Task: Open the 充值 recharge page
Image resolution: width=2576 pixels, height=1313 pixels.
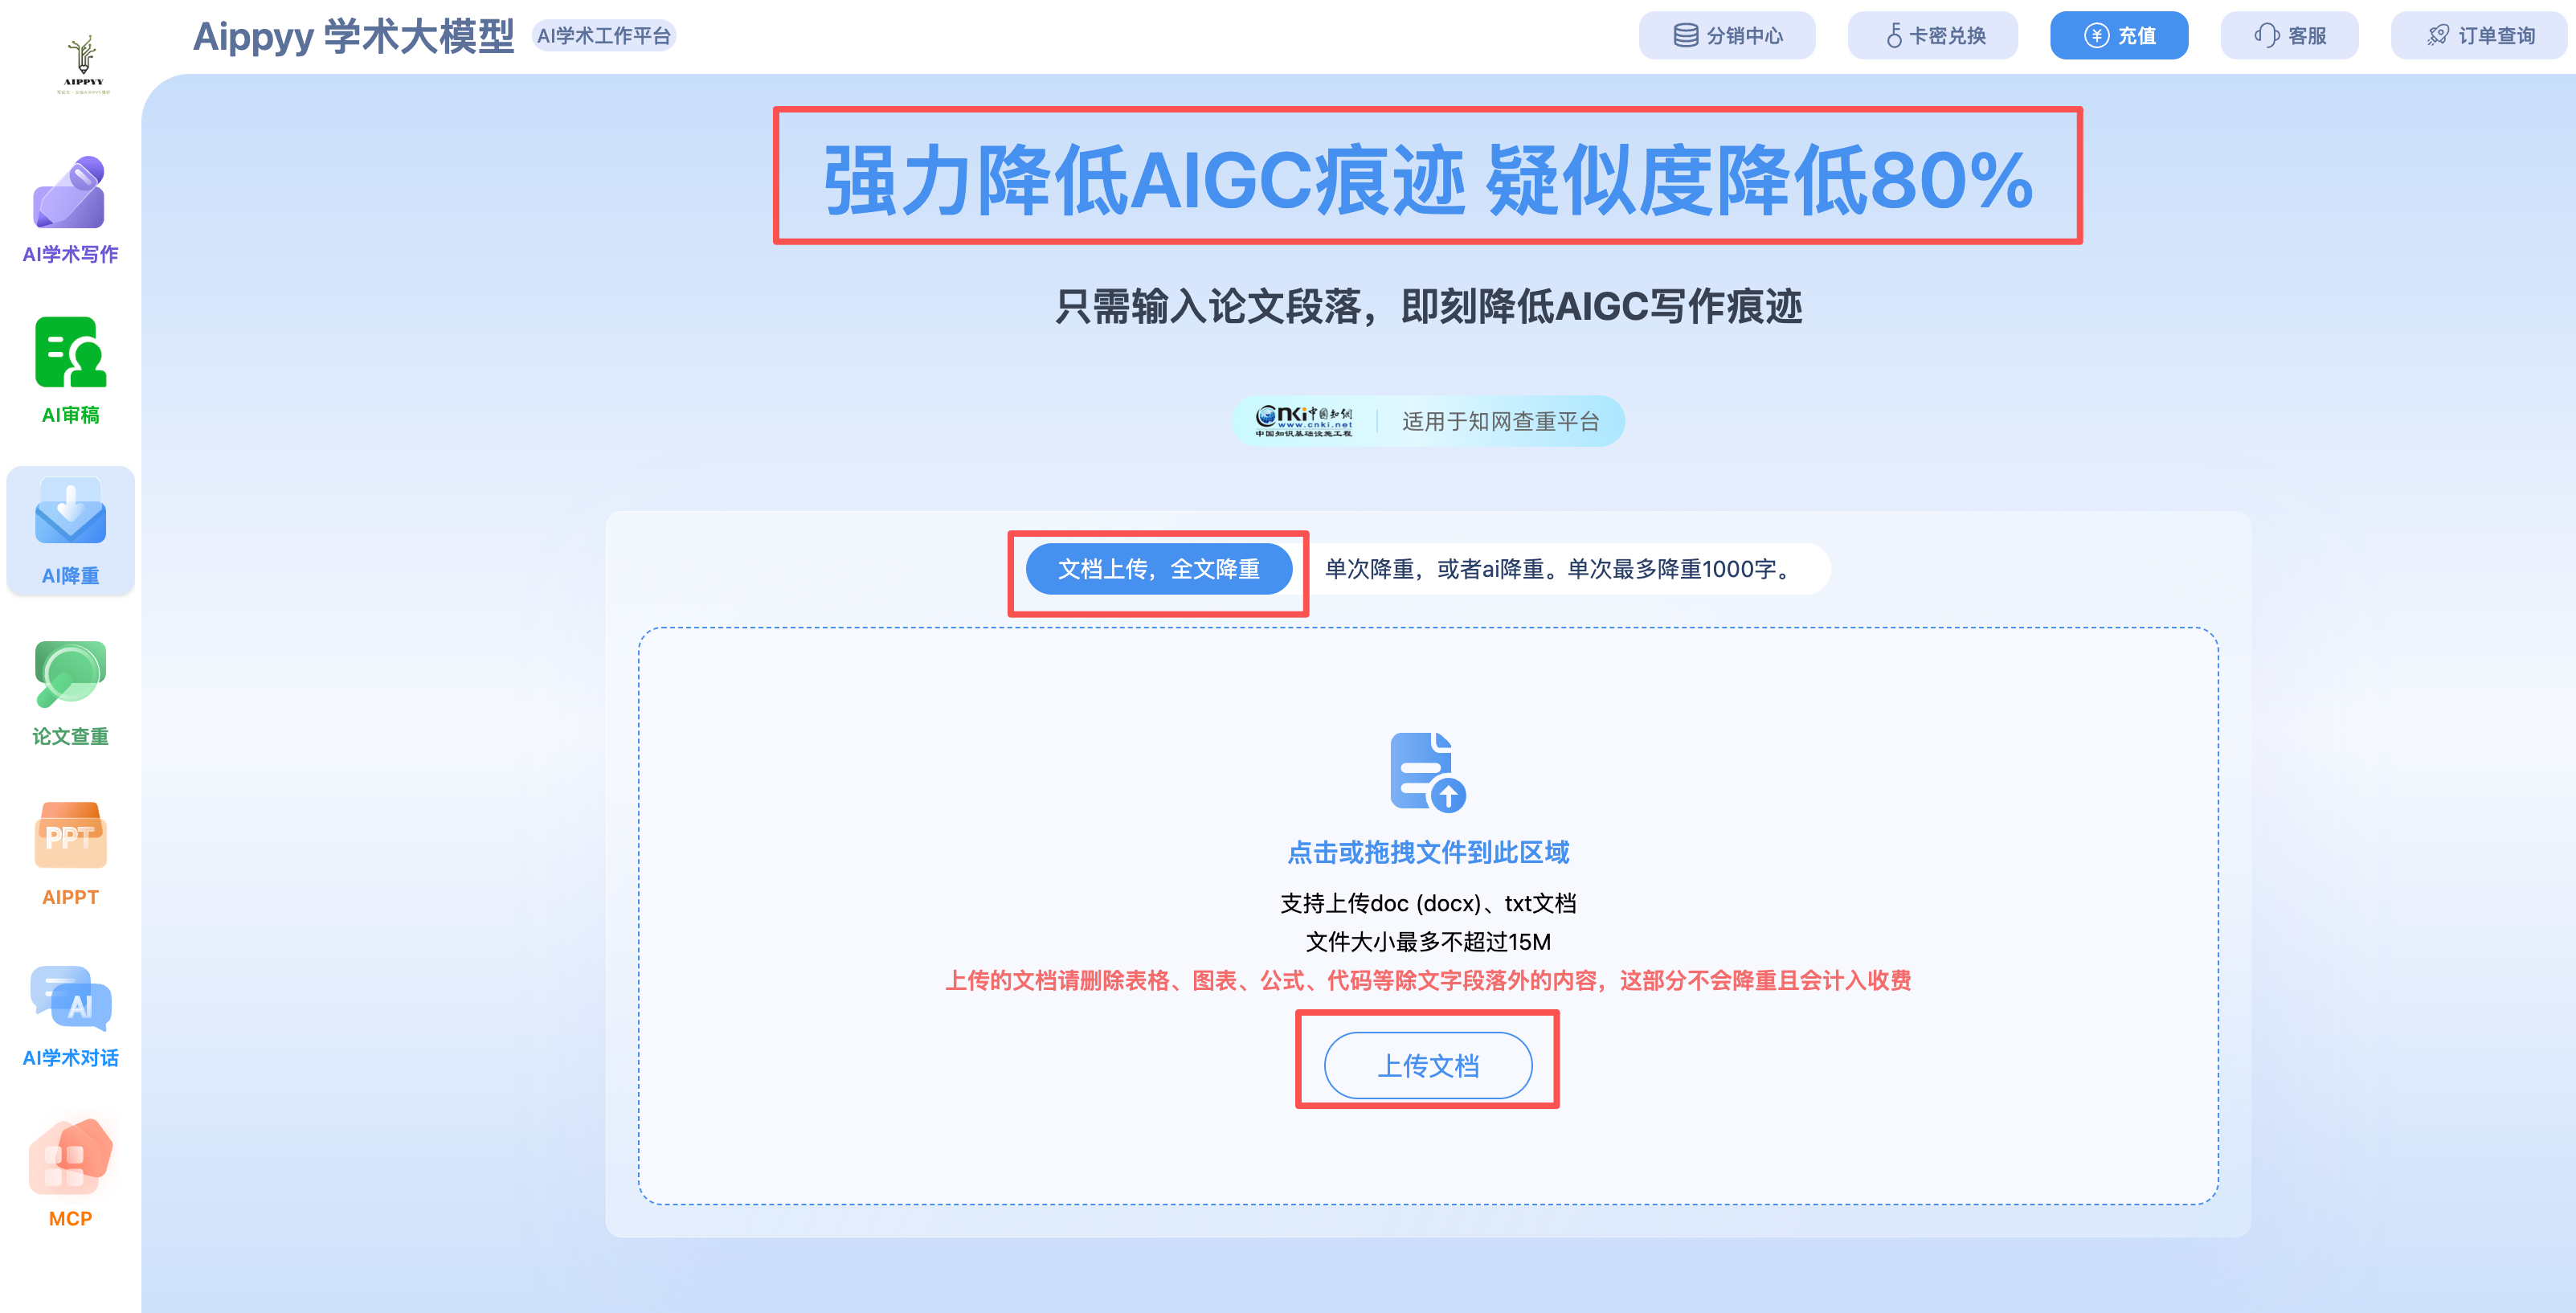Action: [x=2119, y=35]
